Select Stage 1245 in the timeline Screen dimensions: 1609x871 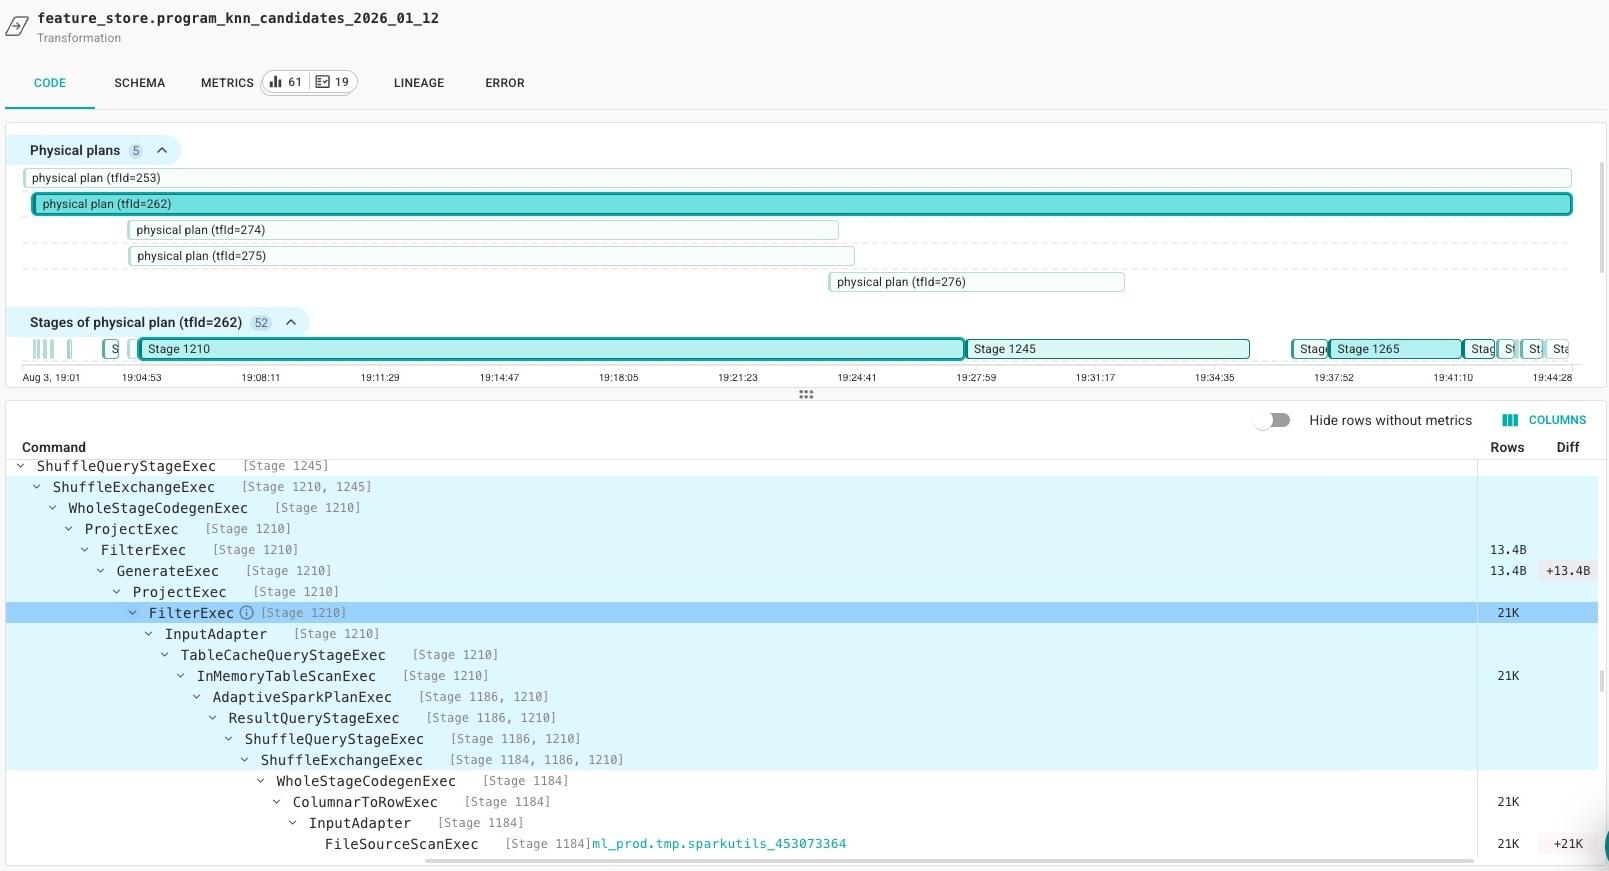pyautogui.click(x=1107, y=349)
